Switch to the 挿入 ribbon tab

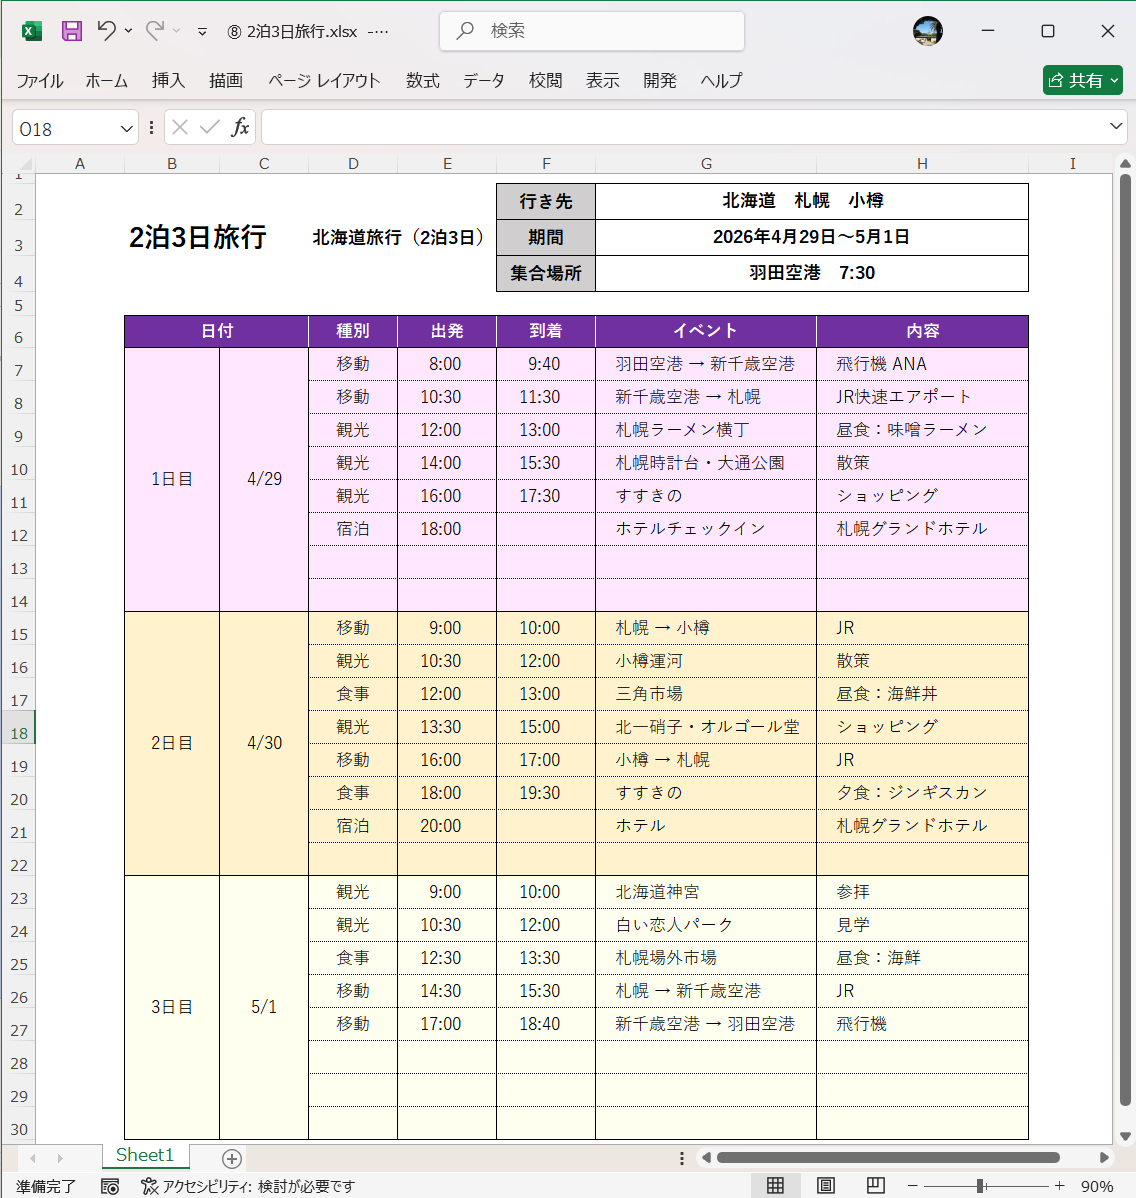coord(167,81)
